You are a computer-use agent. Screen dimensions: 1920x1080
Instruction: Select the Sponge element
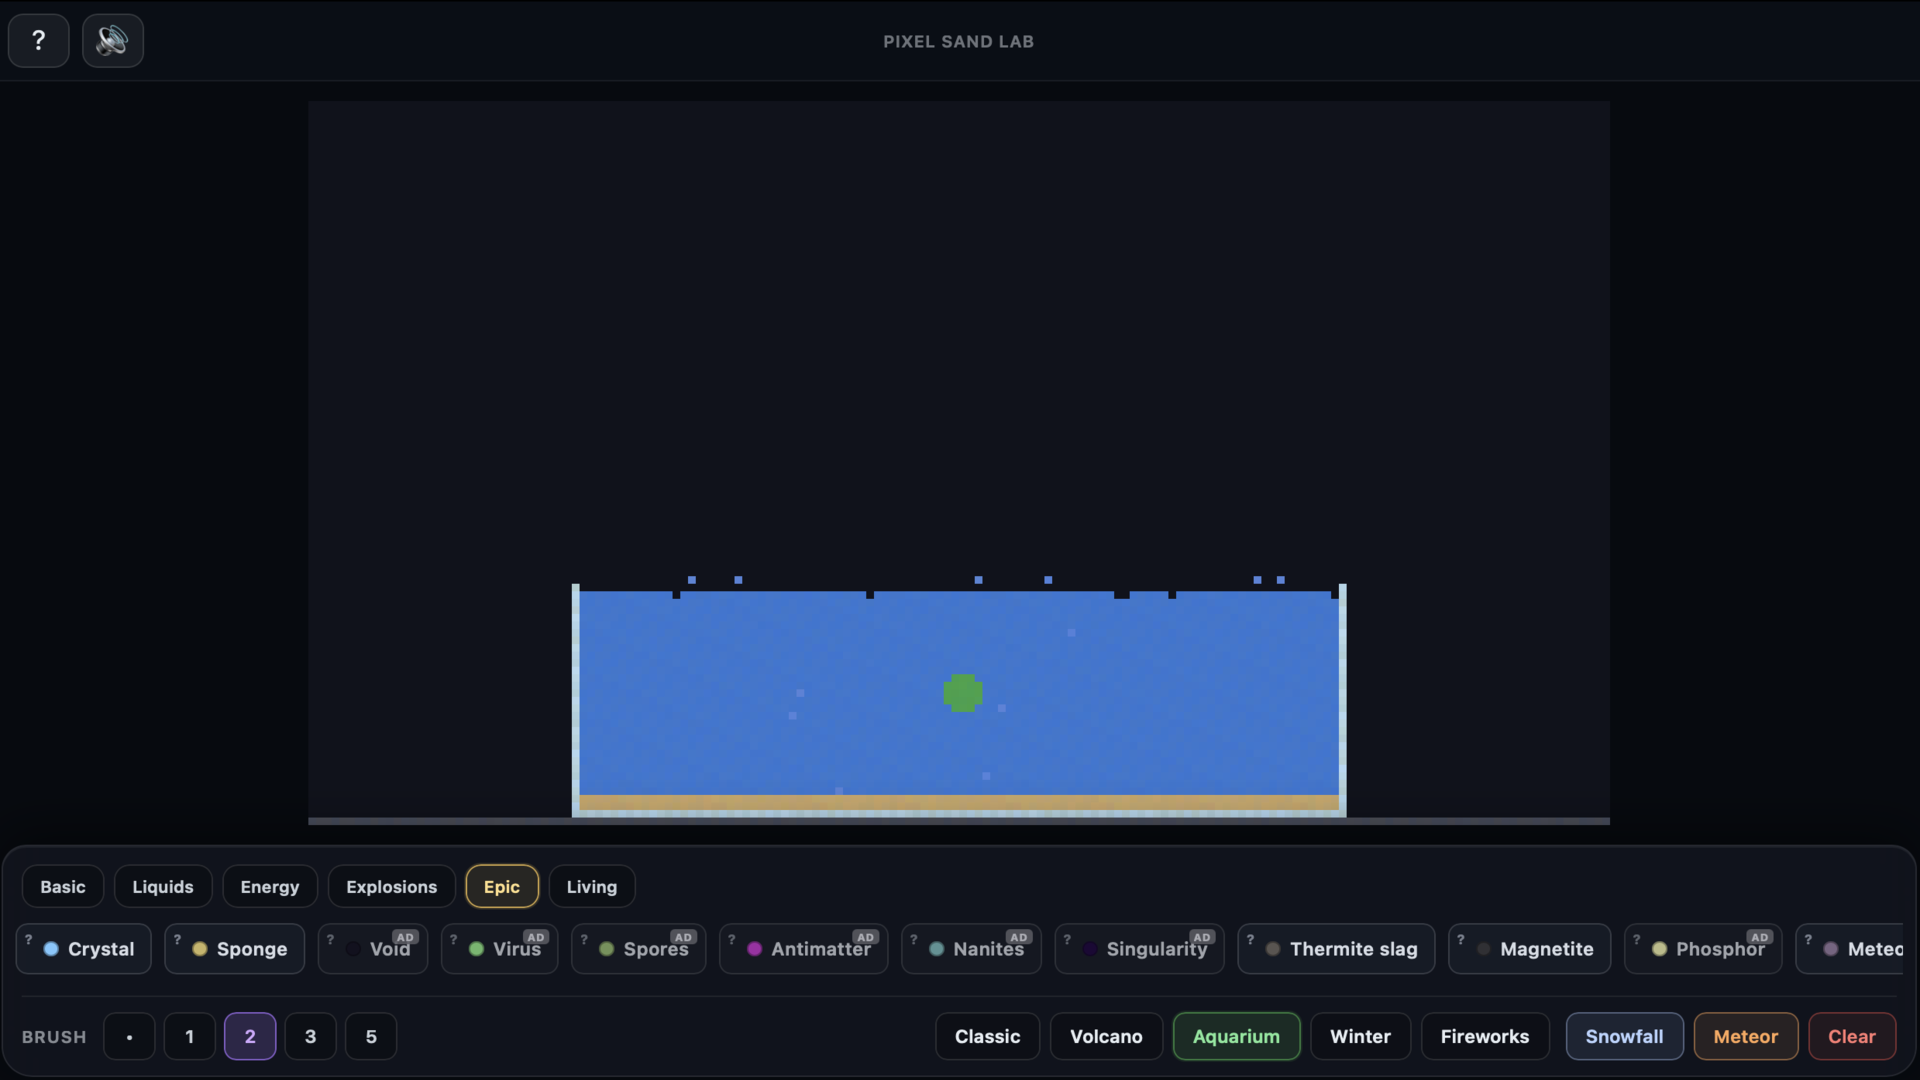(233, 948)
